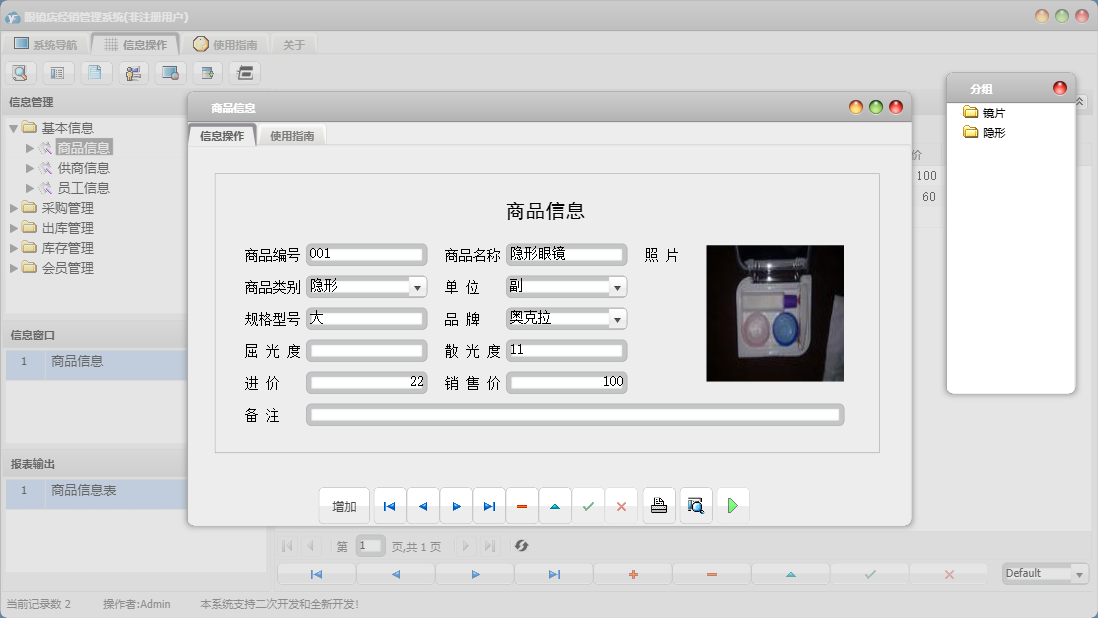Click the green run arrow icon

click(733, 505)
